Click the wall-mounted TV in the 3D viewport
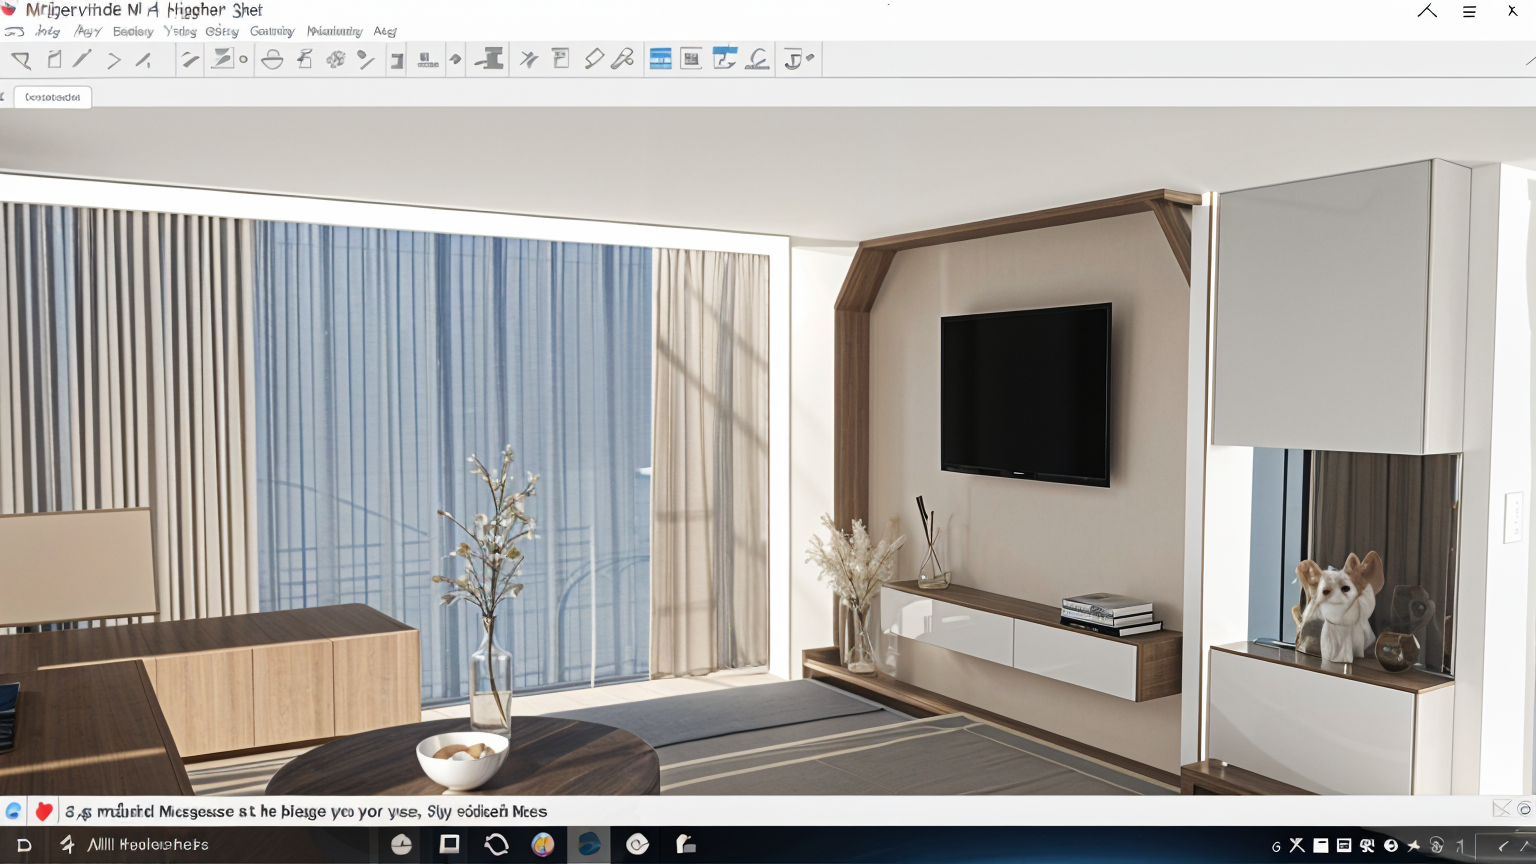 pyautogui.click(x=1025, y=394)
